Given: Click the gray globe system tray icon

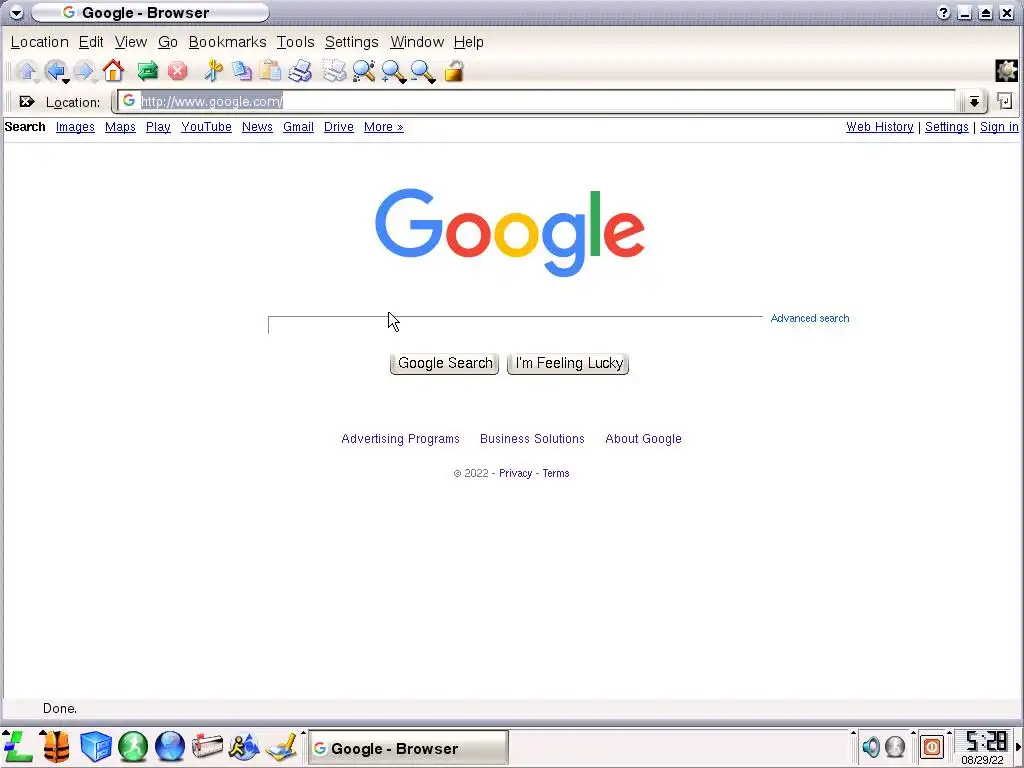Looking at the screenshot, I should [x=895, y=746].
